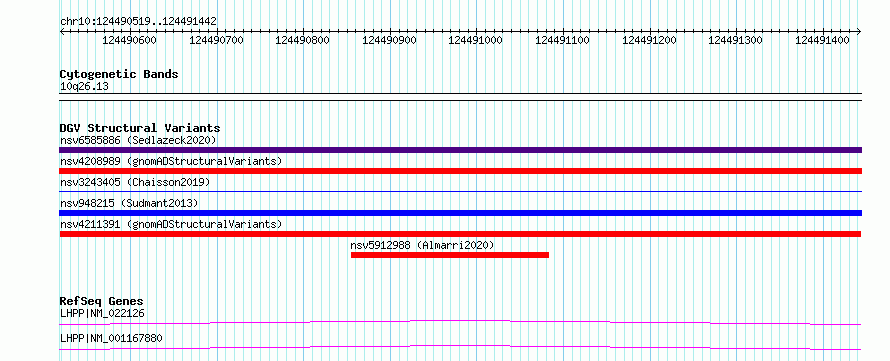Click the chr10:124490519..124491442 region label

138,22
